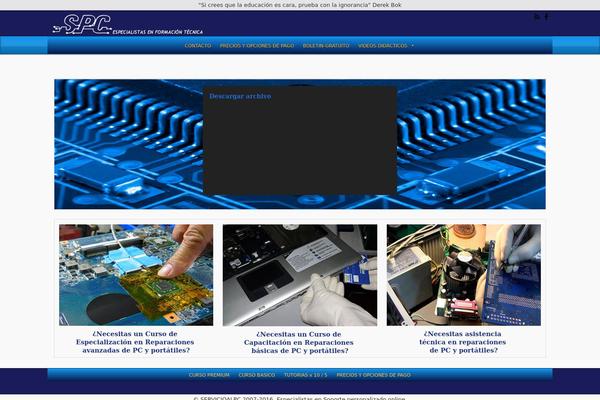The image size is (600, 400).
Task: Click the Descargar archivo link
Action: [240, 96]
